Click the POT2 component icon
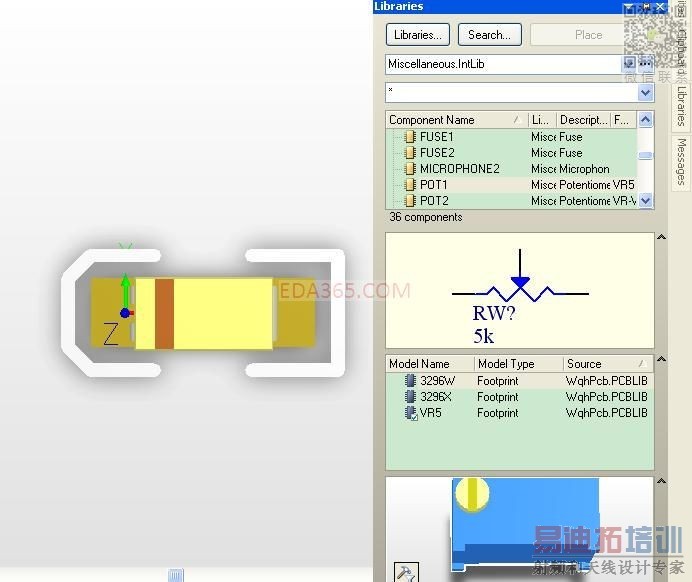Screen dimensions: 692x582 click(410, 201)
